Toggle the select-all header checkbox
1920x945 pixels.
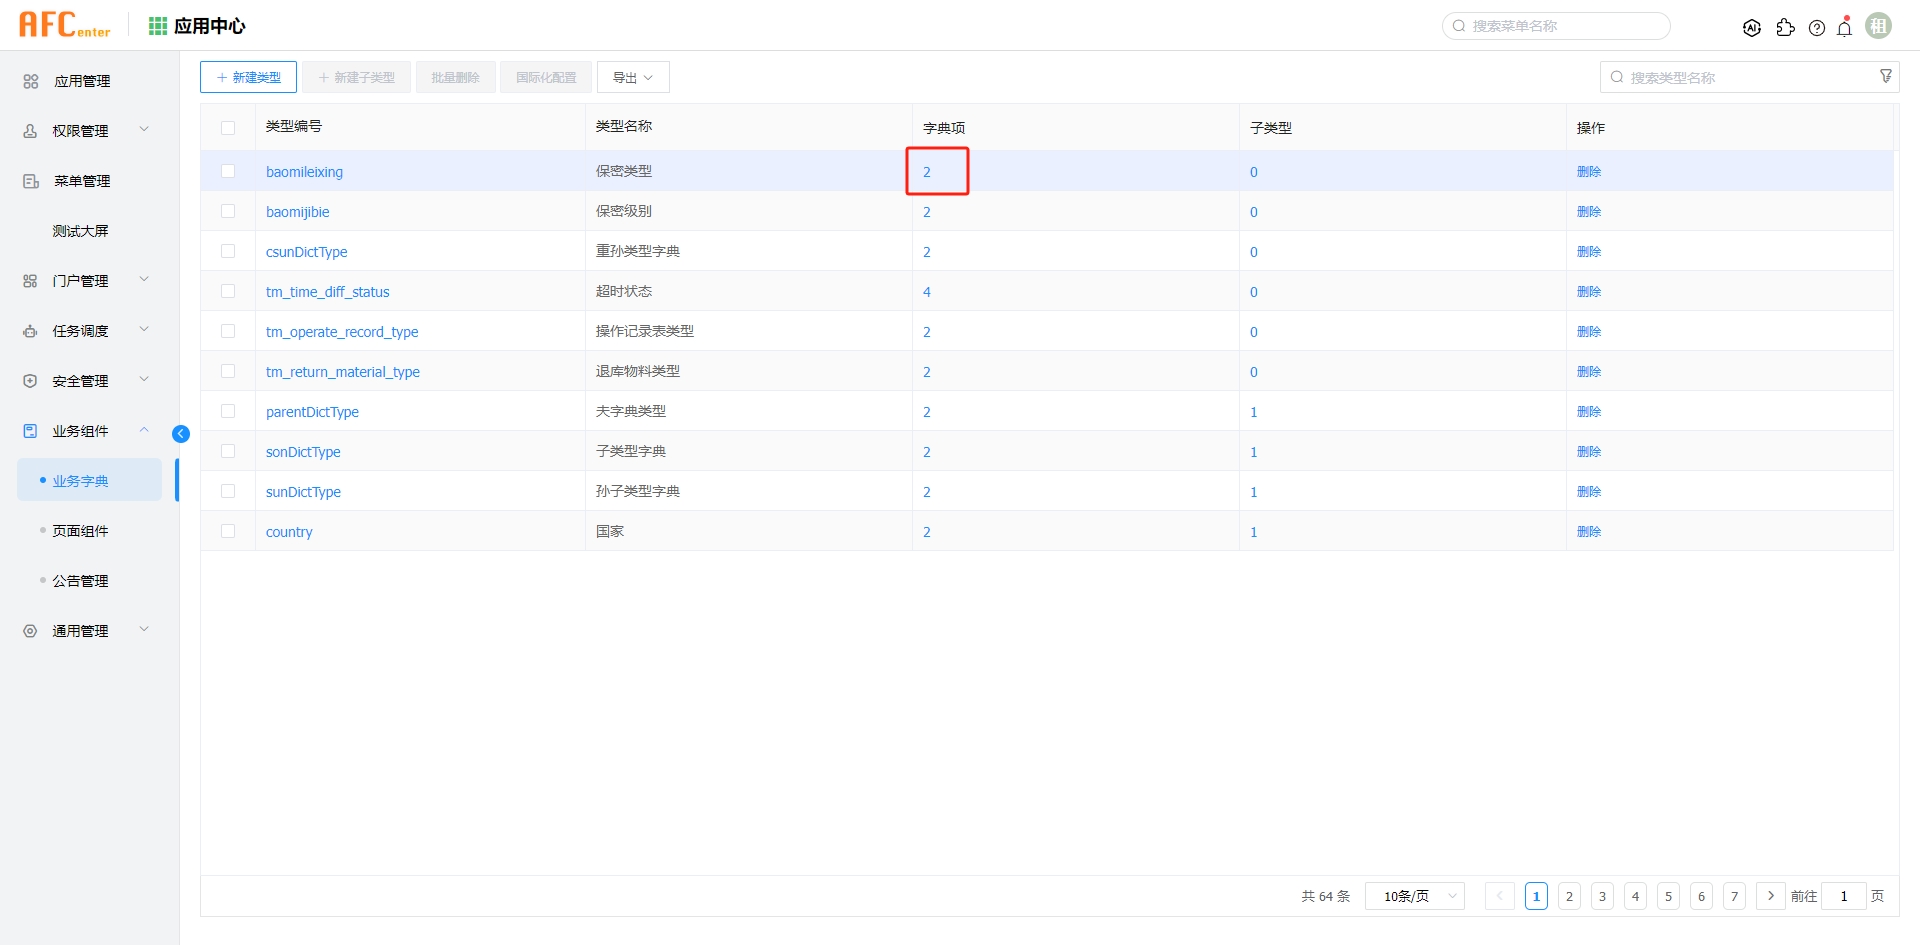[x=228, y=128]
